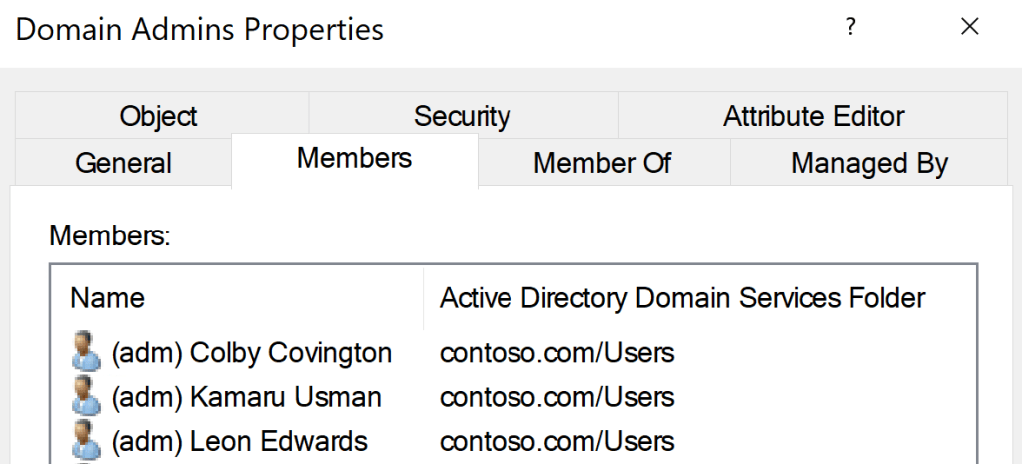Click the question mark help button
Screen dimensions: 1022x464
(x=850, y=28)
